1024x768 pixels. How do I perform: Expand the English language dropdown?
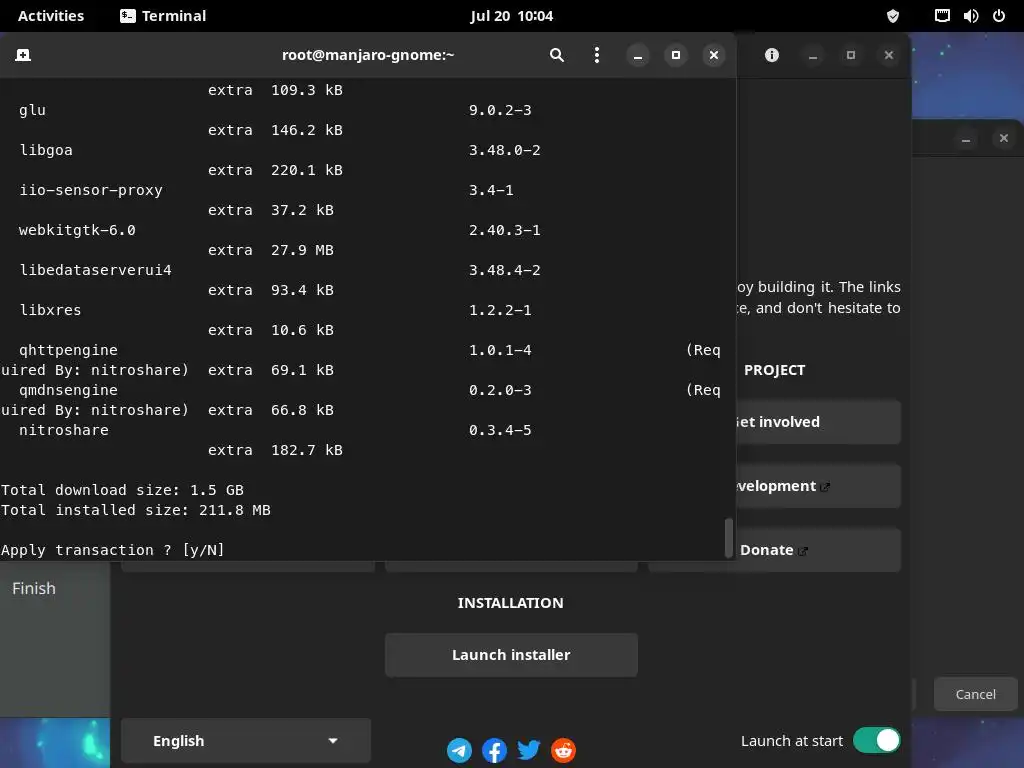point(246,741)
